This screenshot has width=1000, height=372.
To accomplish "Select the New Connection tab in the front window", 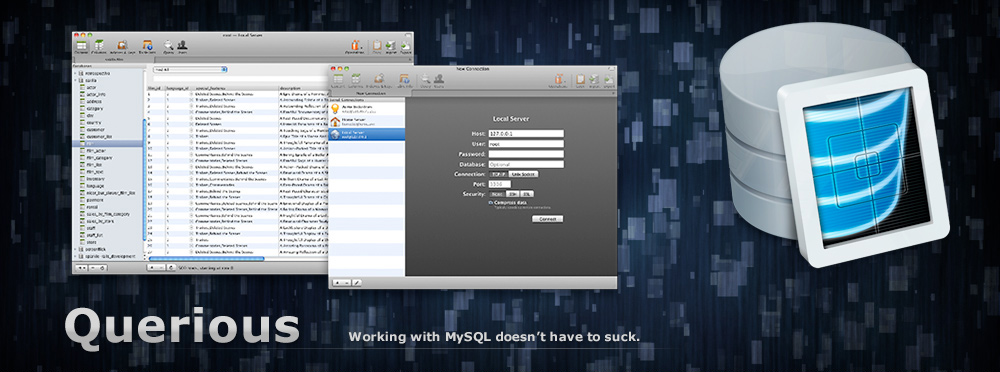I will pyautogui.click(x=371, y=93).
